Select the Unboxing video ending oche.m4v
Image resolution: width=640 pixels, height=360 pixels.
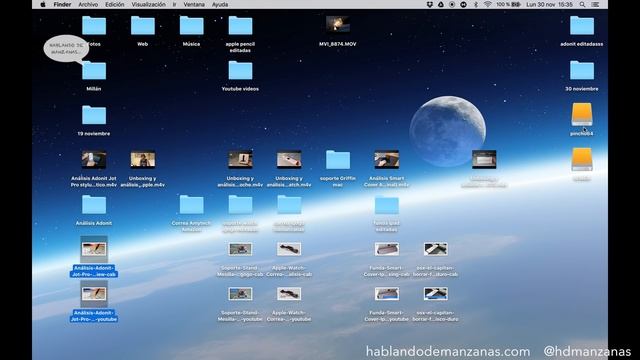click(x=240, y=160)
